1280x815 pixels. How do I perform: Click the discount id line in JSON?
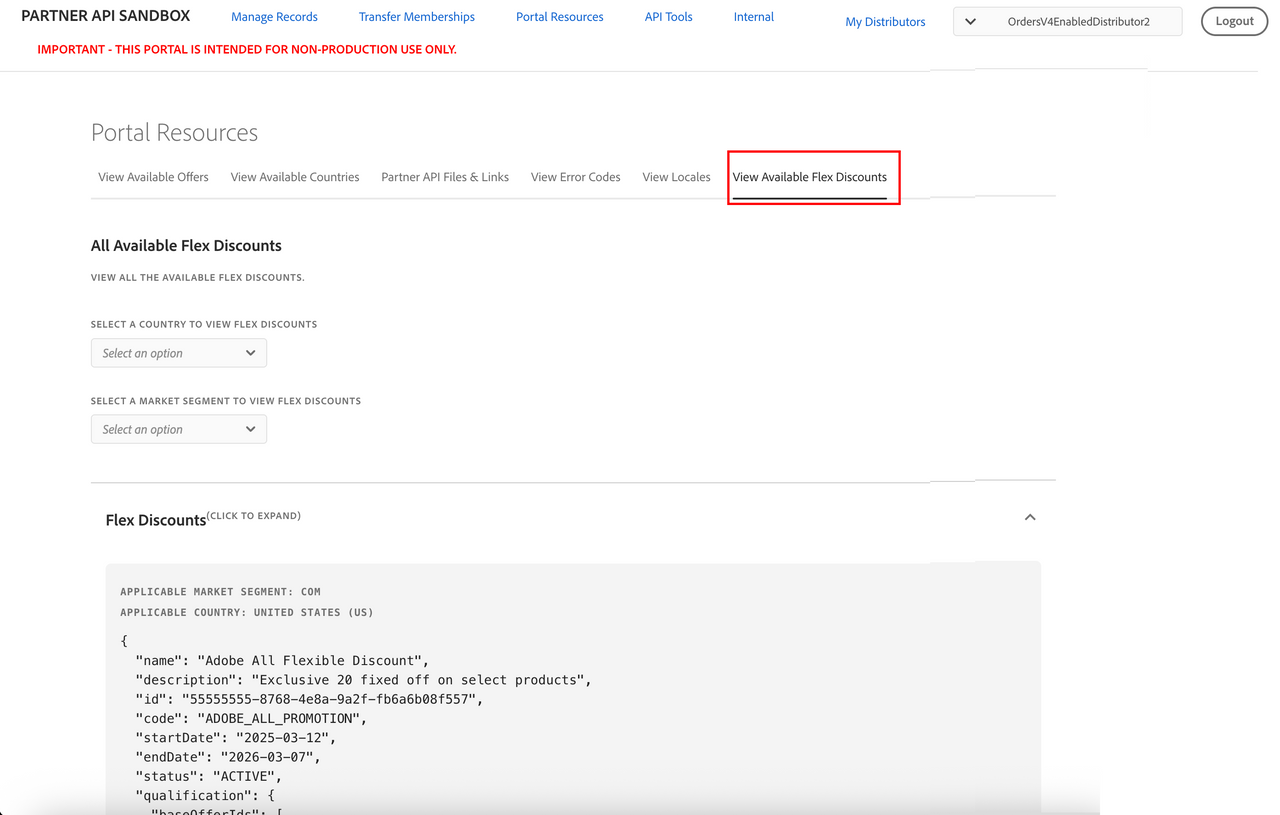309,699
